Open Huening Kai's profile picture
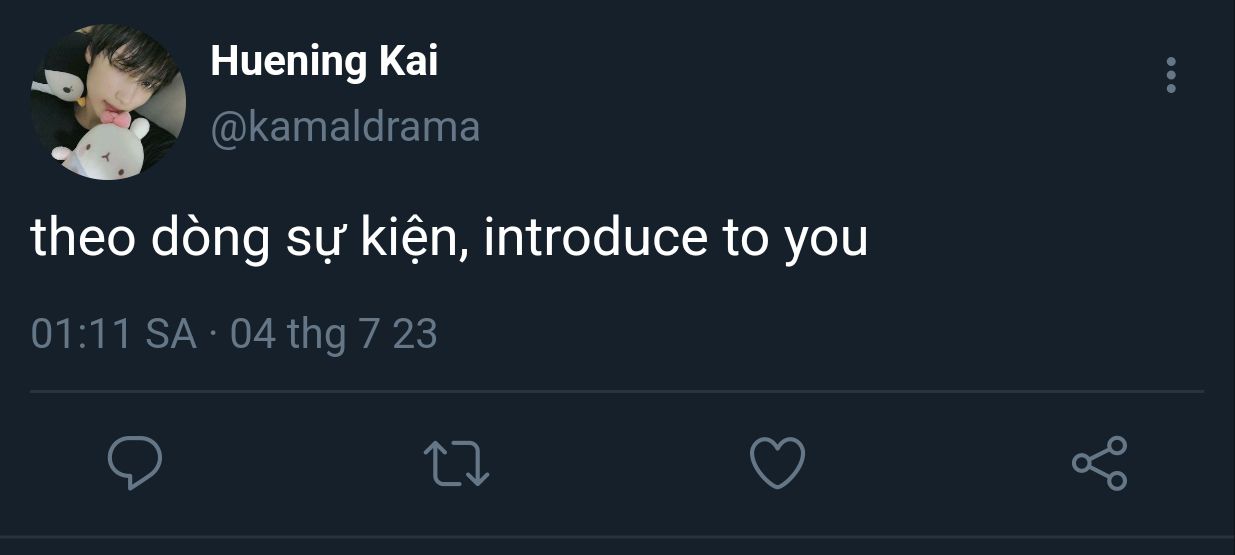Viewport: 1235px width, 555px height. pos(108,102)
